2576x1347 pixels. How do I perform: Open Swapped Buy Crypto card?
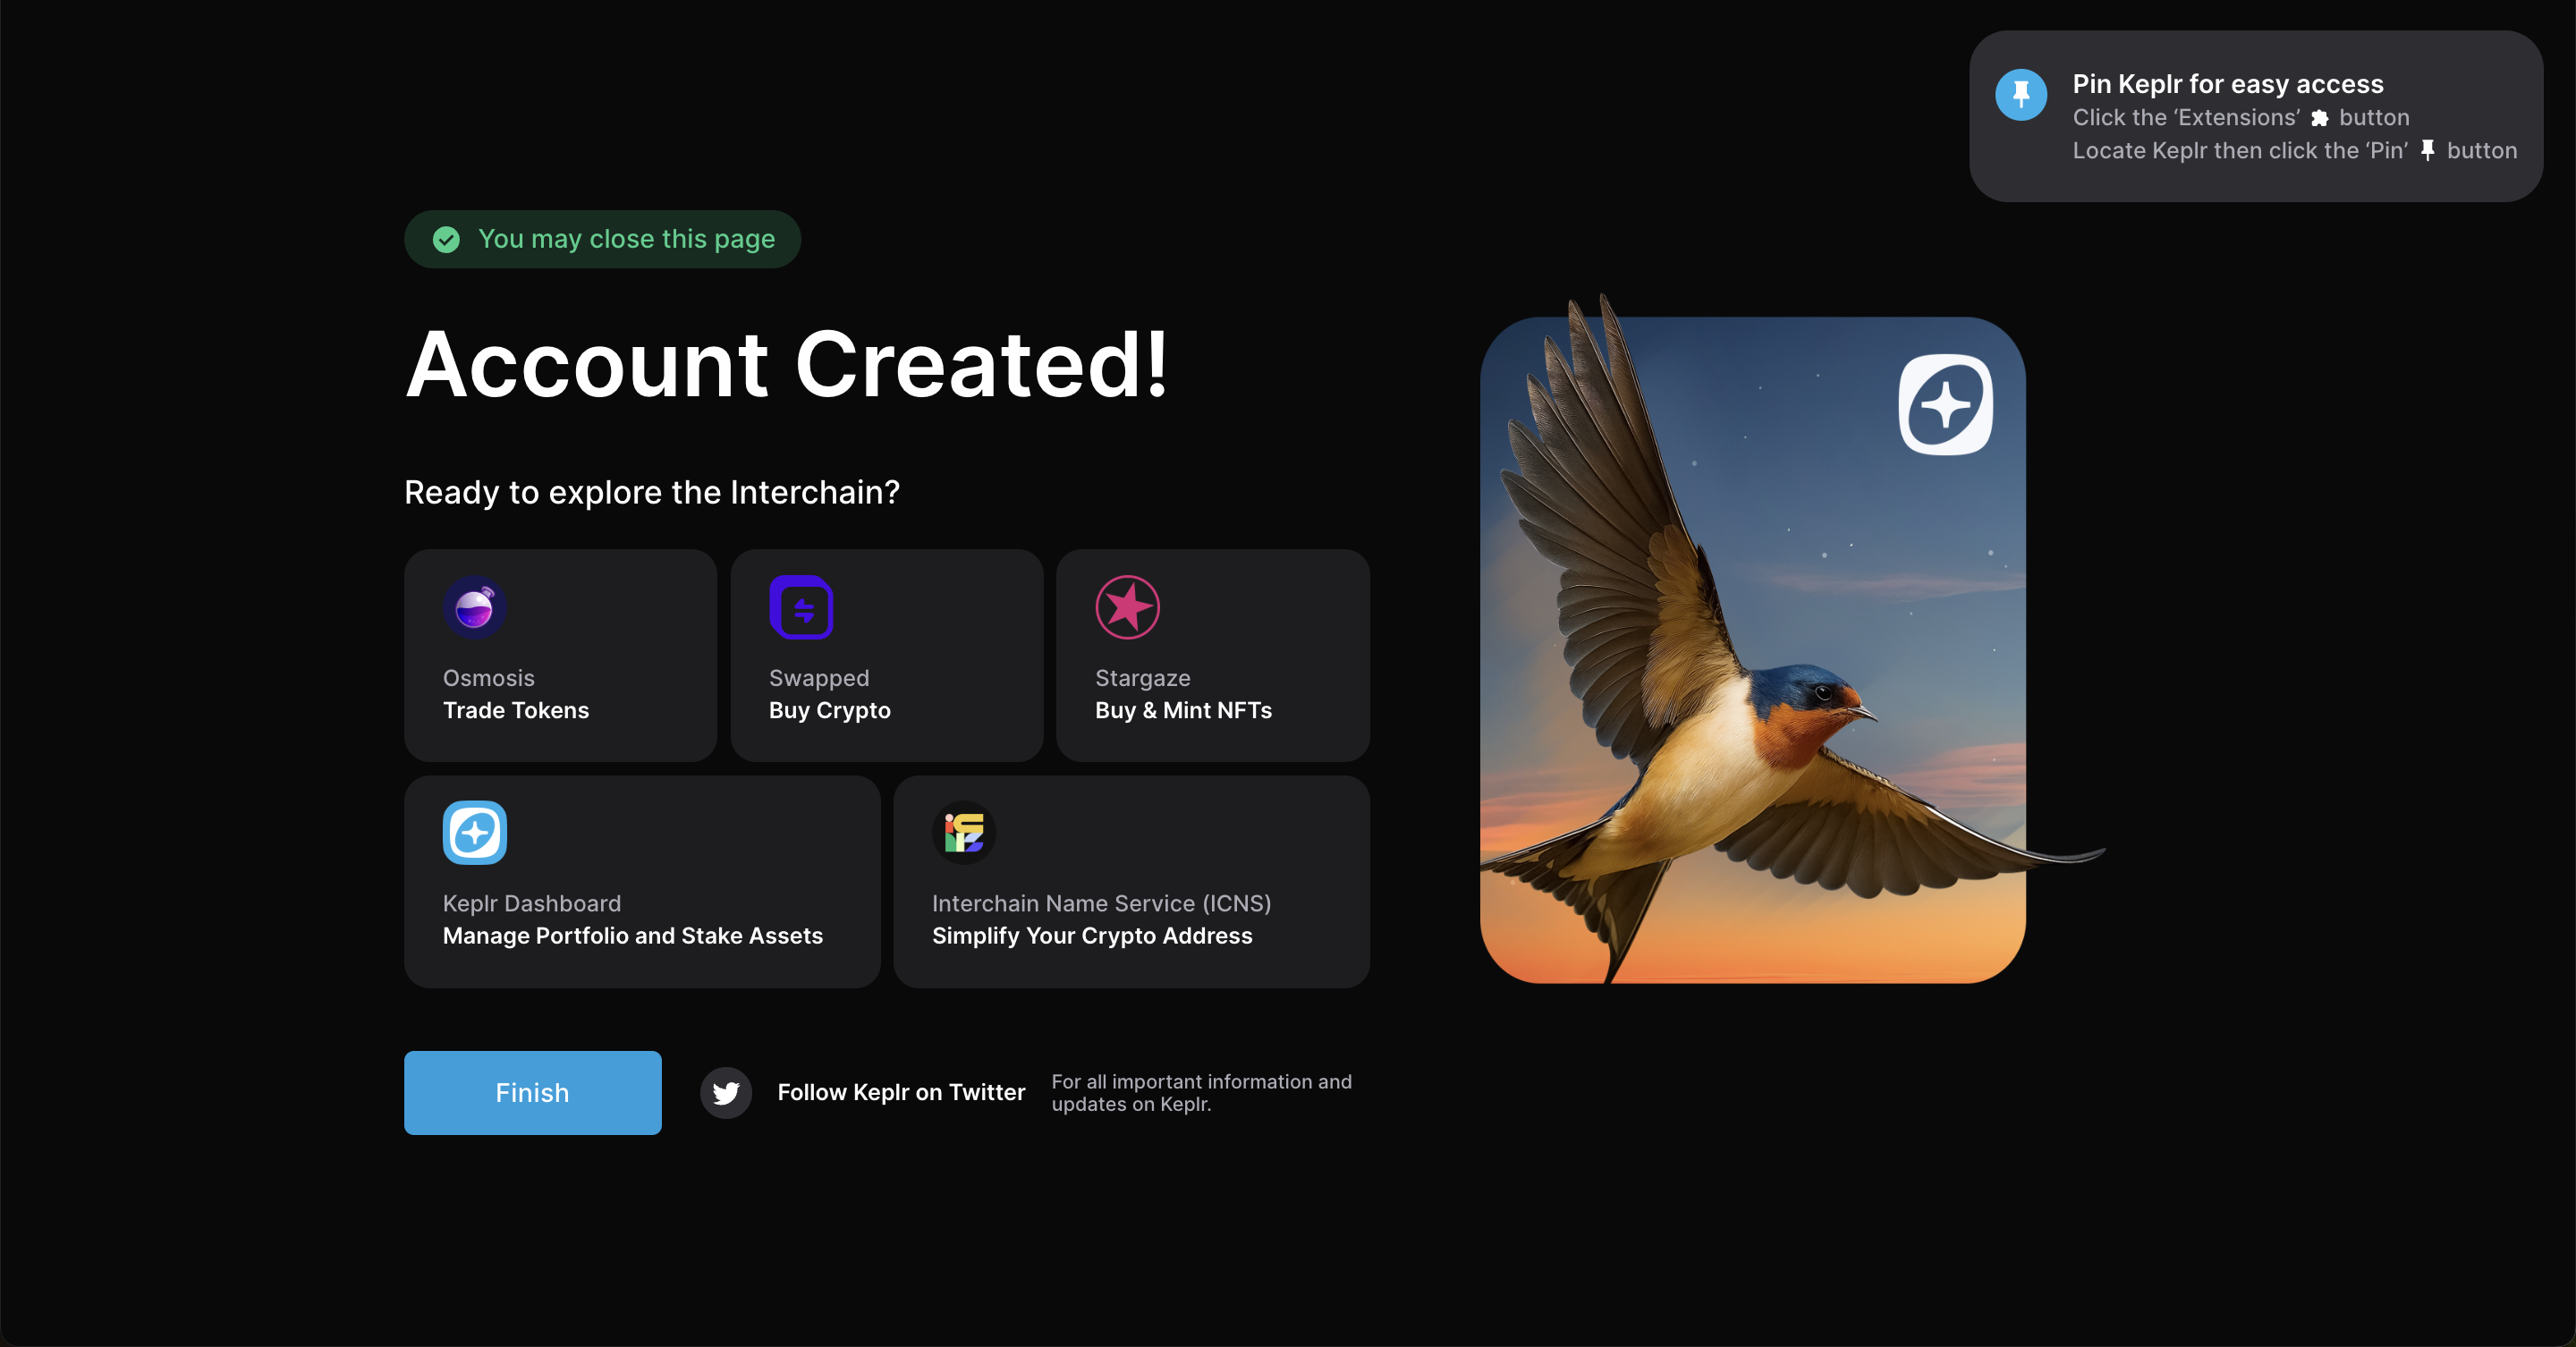886,655
